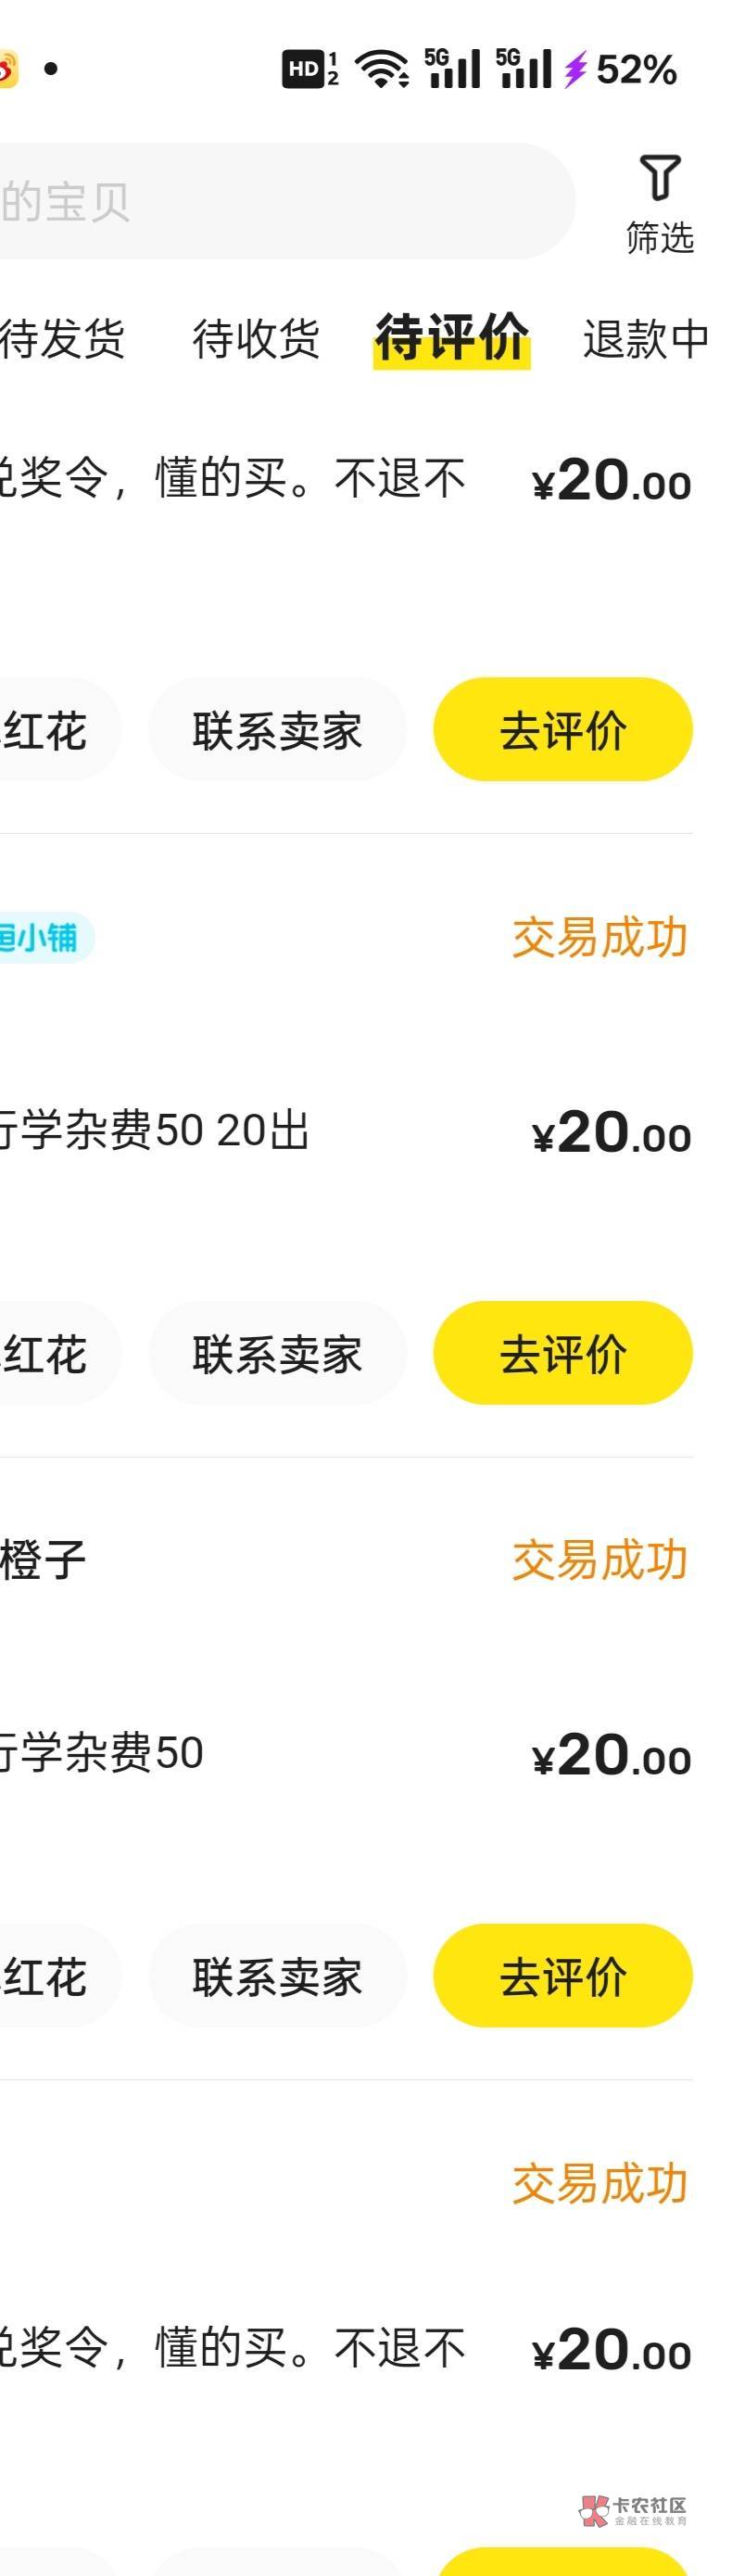Tap 去评价 for the first order
The height and width of the screenshot is (2576, 745).
(x=562, y=730)
